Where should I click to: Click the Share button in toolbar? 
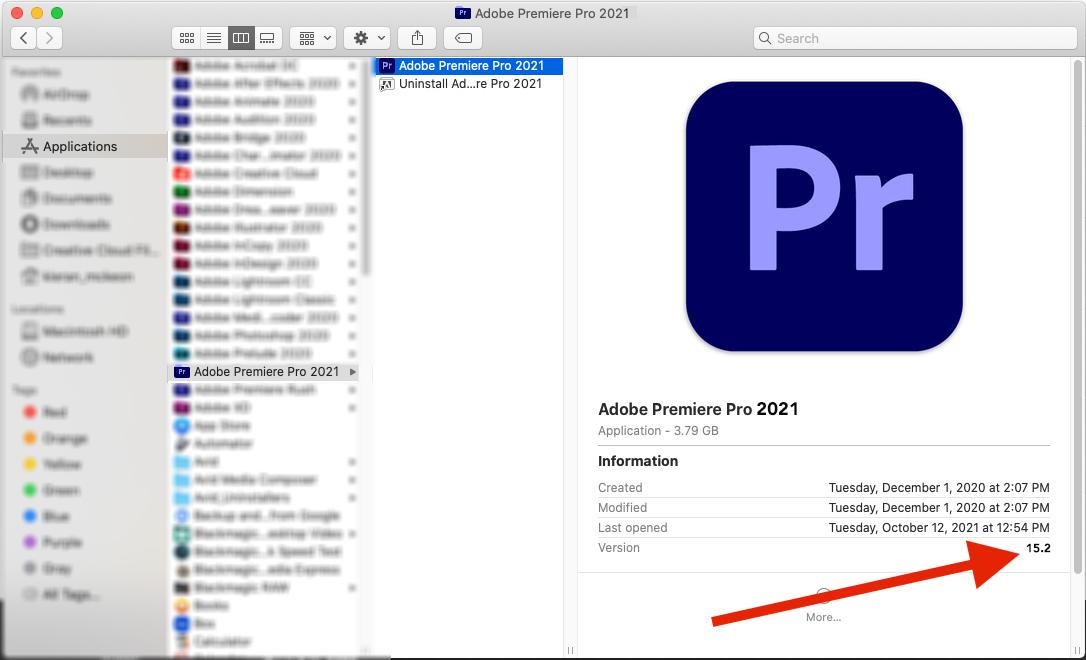417,38
